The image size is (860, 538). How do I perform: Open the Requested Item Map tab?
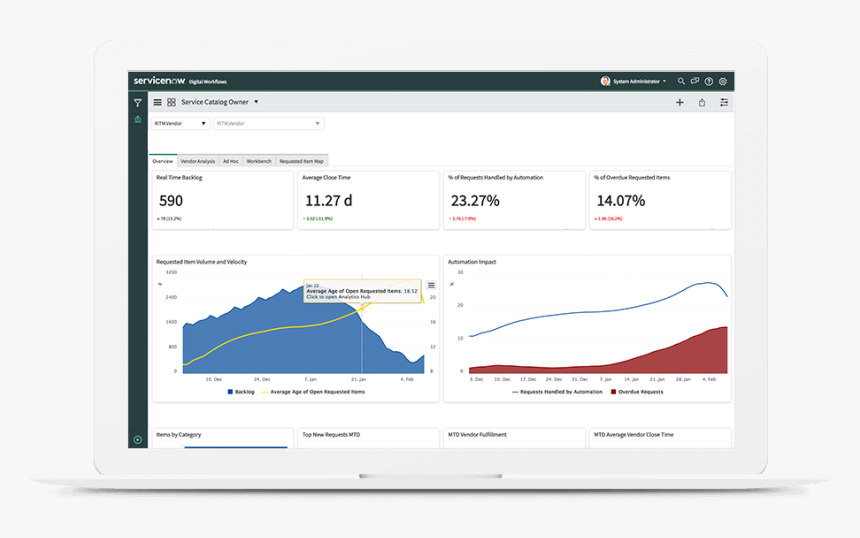302,161
